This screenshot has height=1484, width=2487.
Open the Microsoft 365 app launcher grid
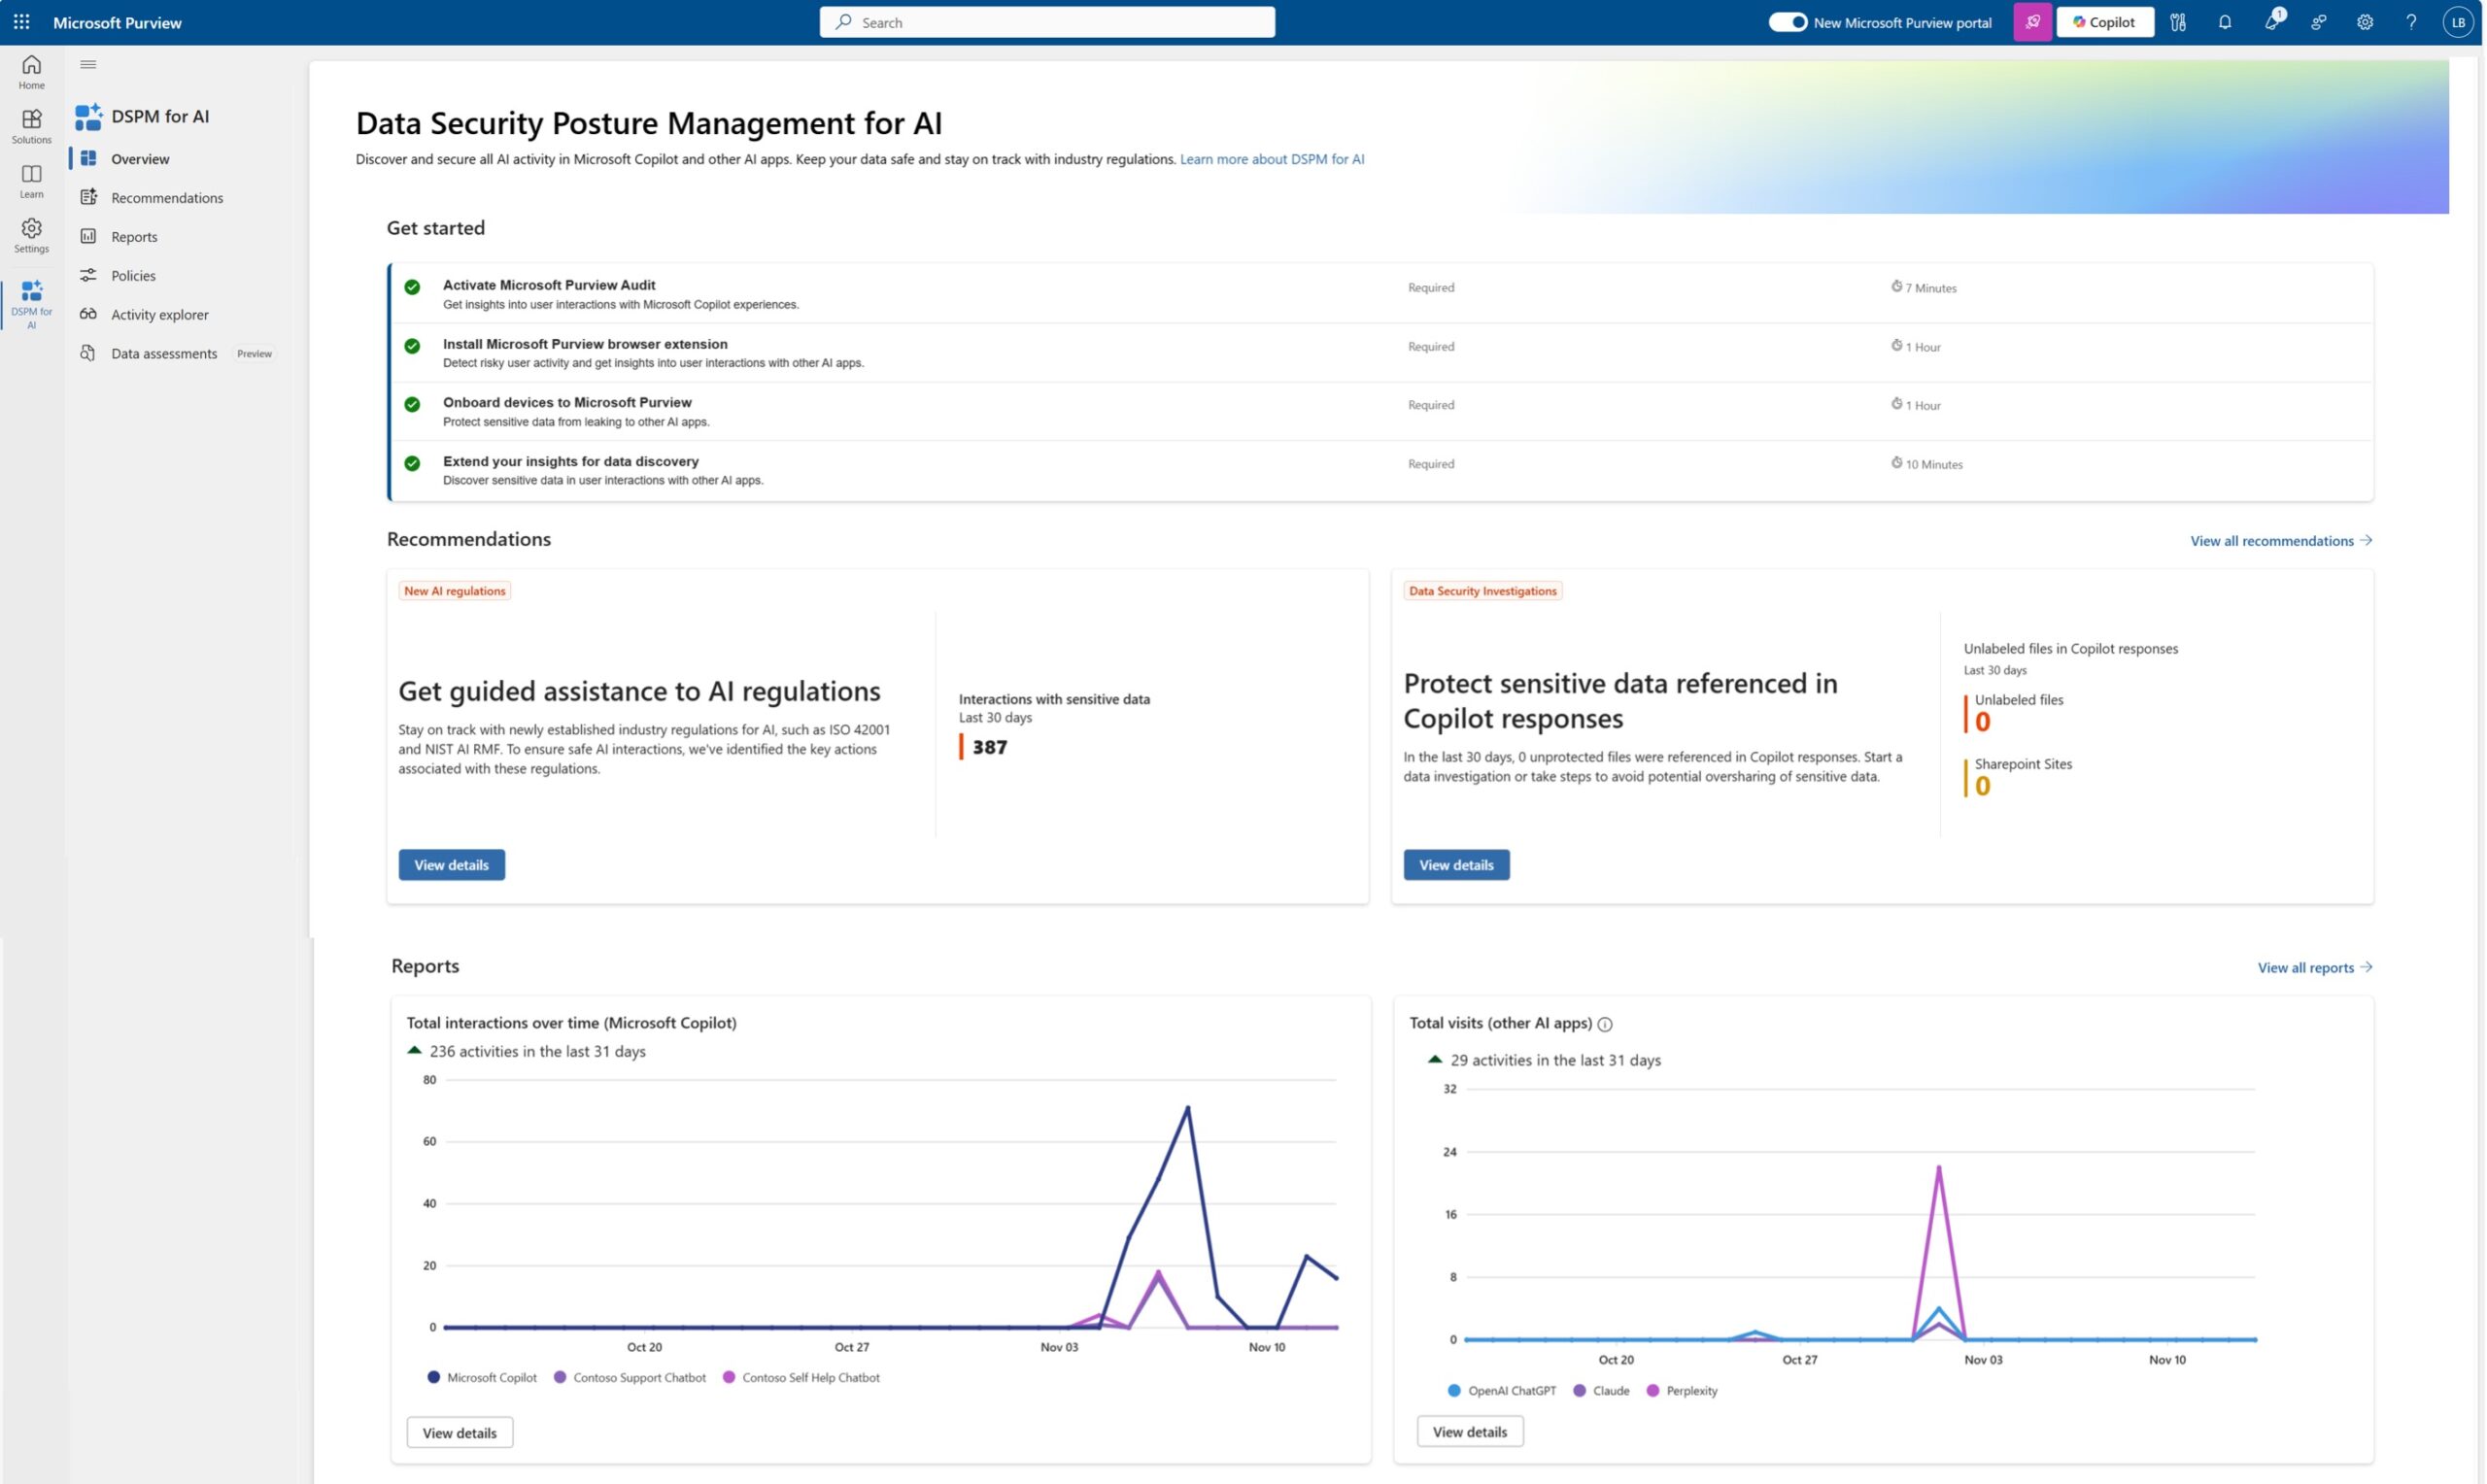click(x=21, y=21)
